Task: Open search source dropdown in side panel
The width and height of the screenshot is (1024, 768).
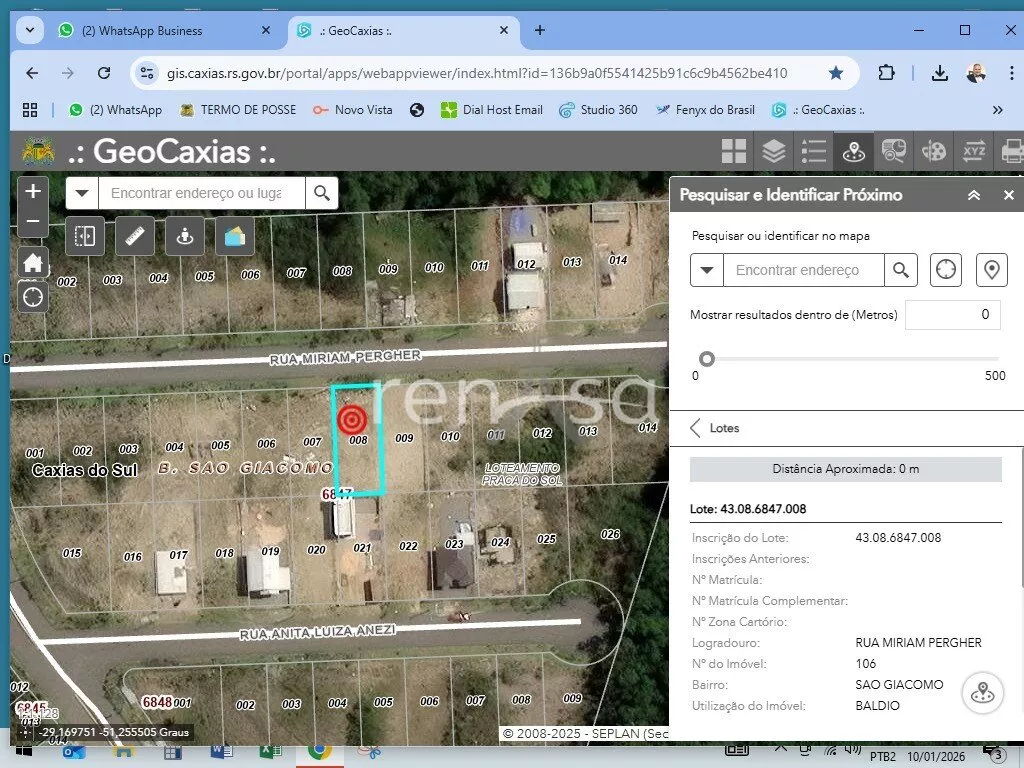Action: (x=707, y=270)
